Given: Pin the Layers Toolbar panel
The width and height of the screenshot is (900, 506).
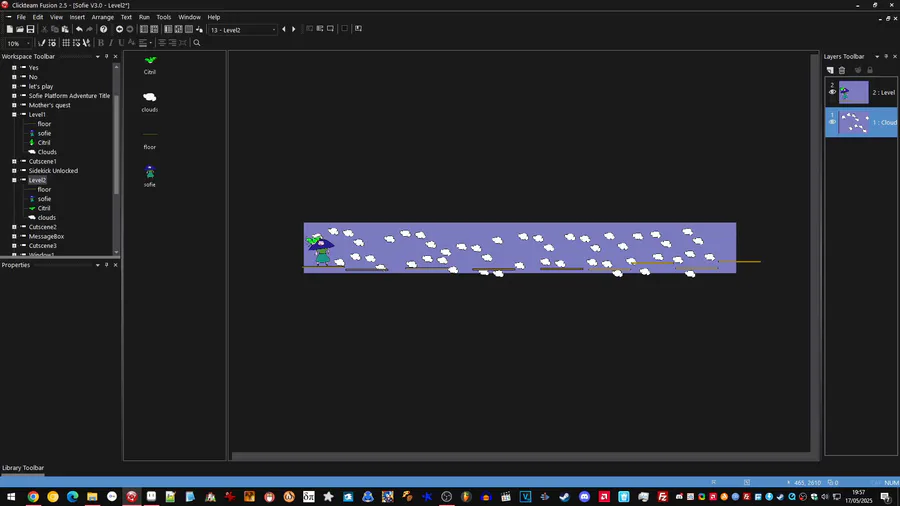Looking at the screenshot, I should click(886, 56).
